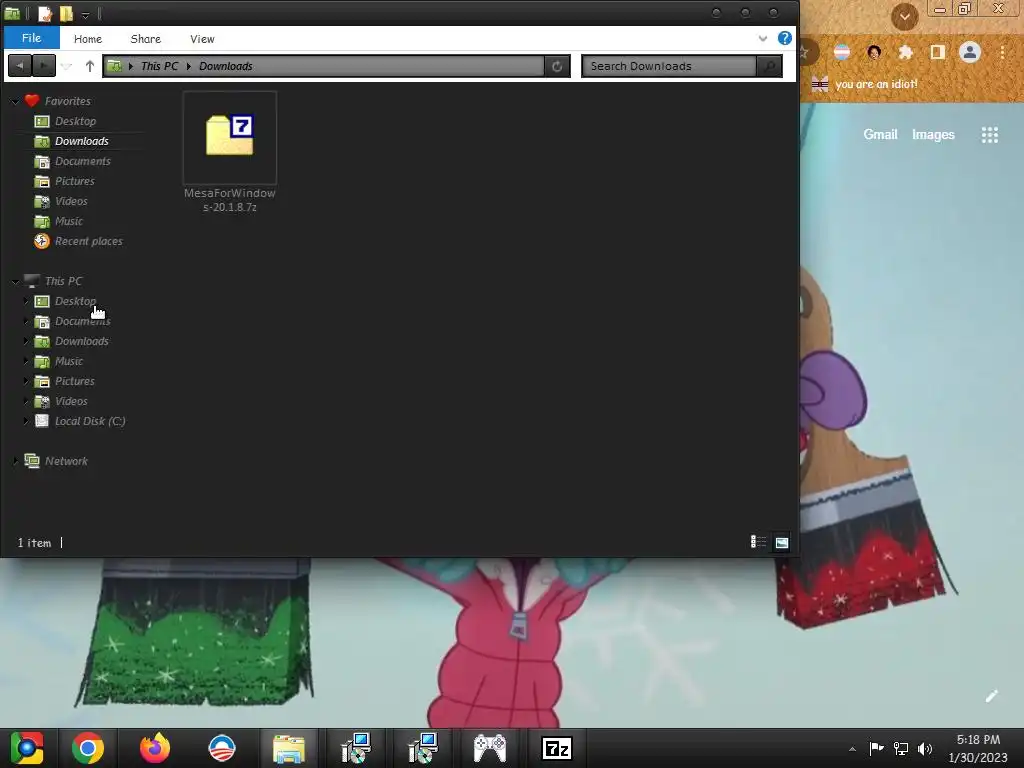Open Recent places in Favorites

88,241
